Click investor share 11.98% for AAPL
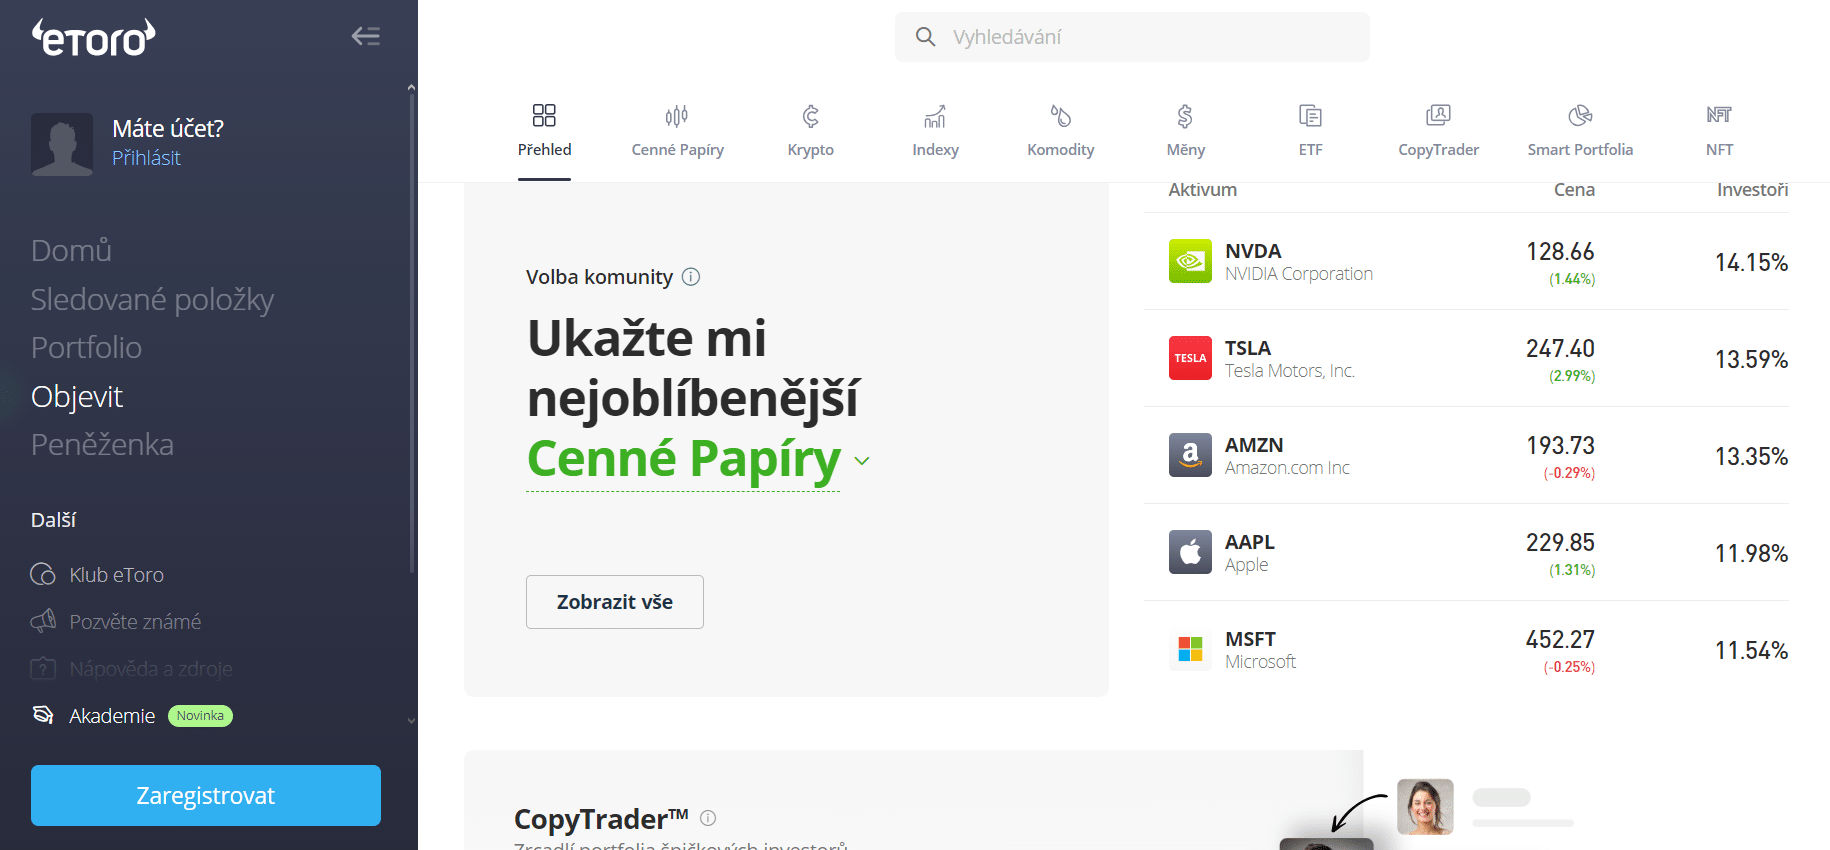 point(1751,554)
